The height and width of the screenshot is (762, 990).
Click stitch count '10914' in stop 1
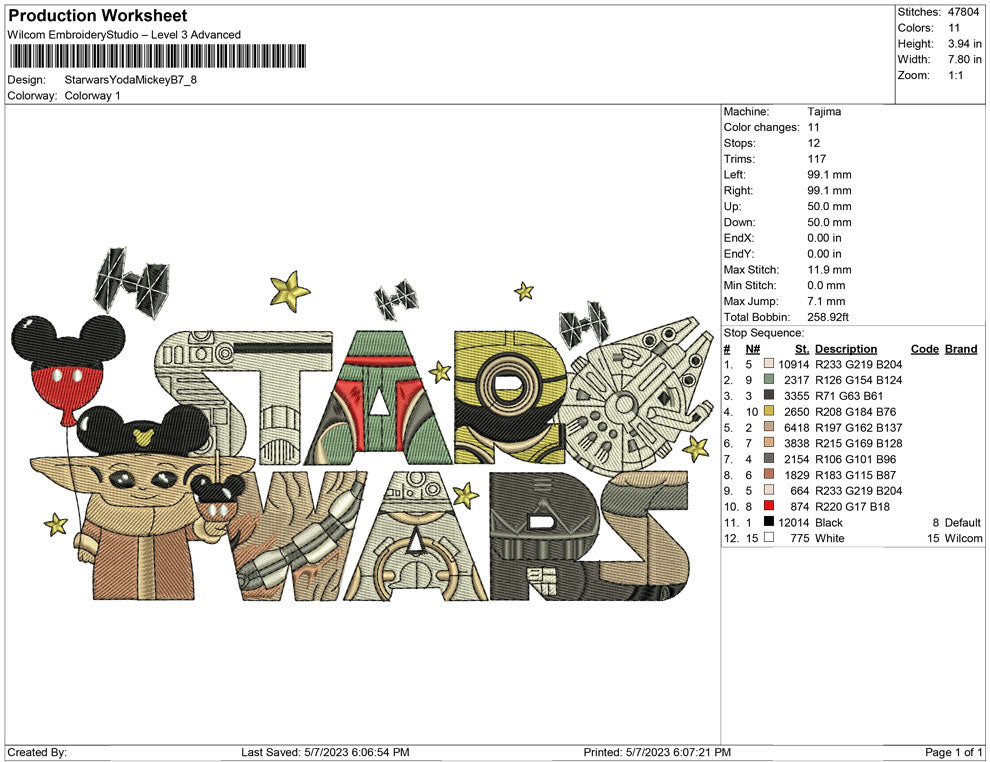[794, 364]
